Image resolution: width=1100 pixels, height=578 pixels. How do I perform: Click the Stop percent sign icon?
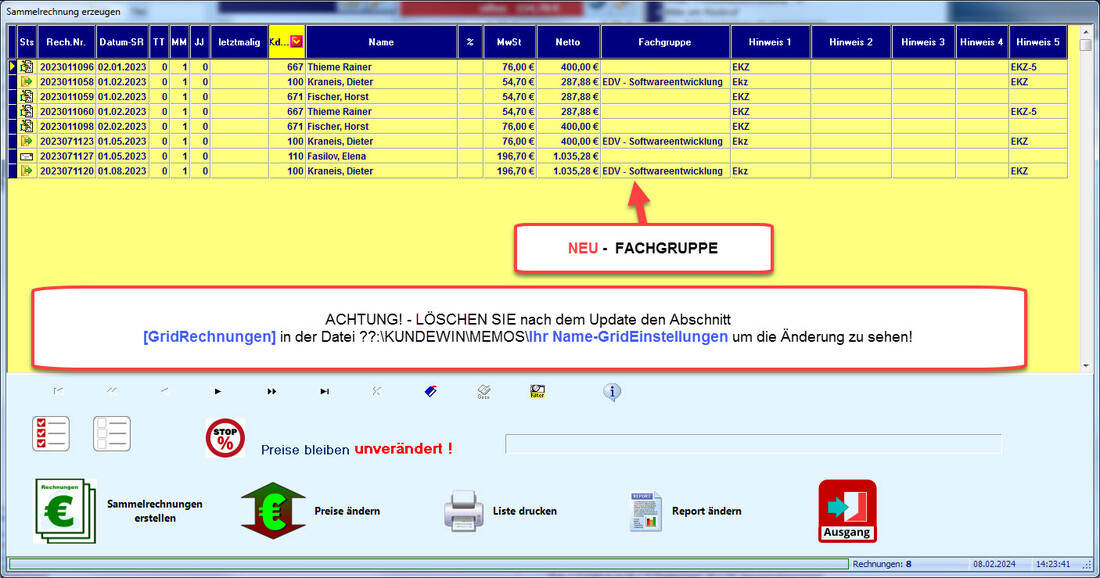(225, 438)
